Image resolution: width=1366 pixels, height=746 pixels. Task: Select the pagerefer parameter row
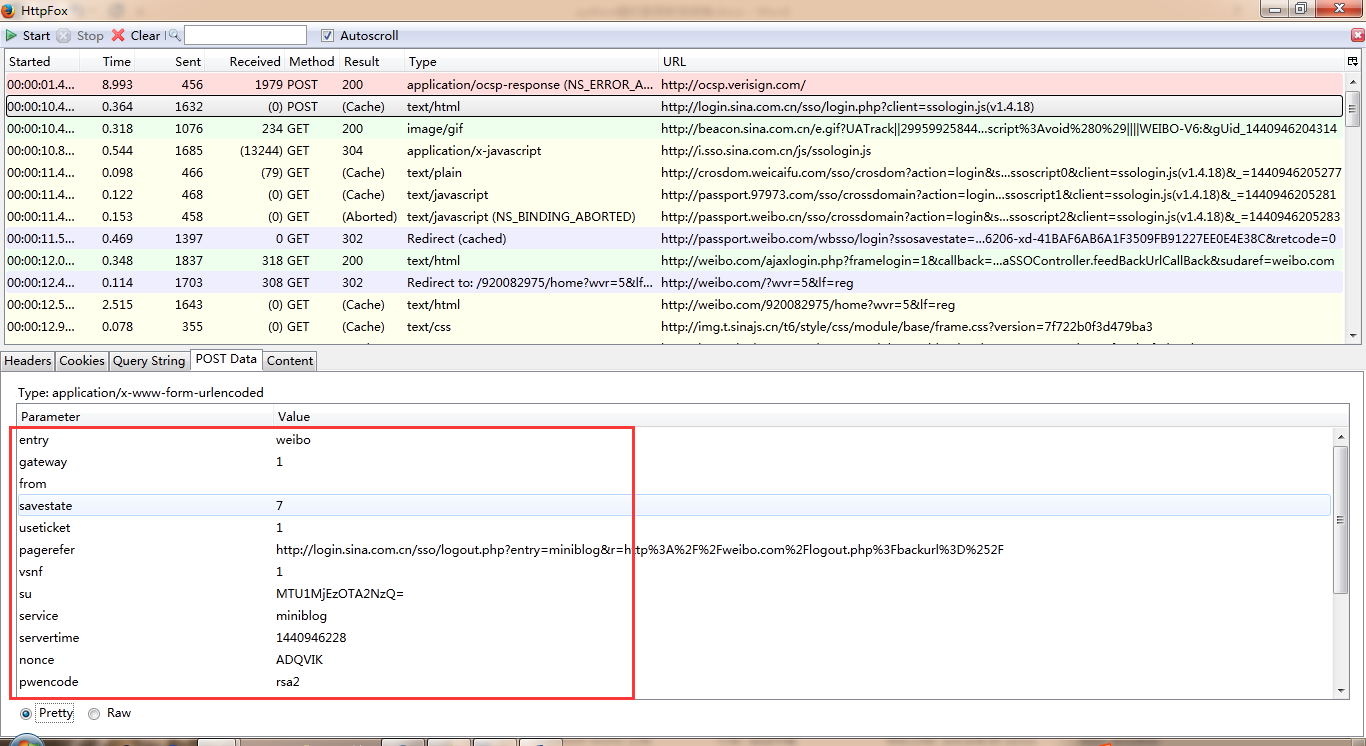click(674, 549)
